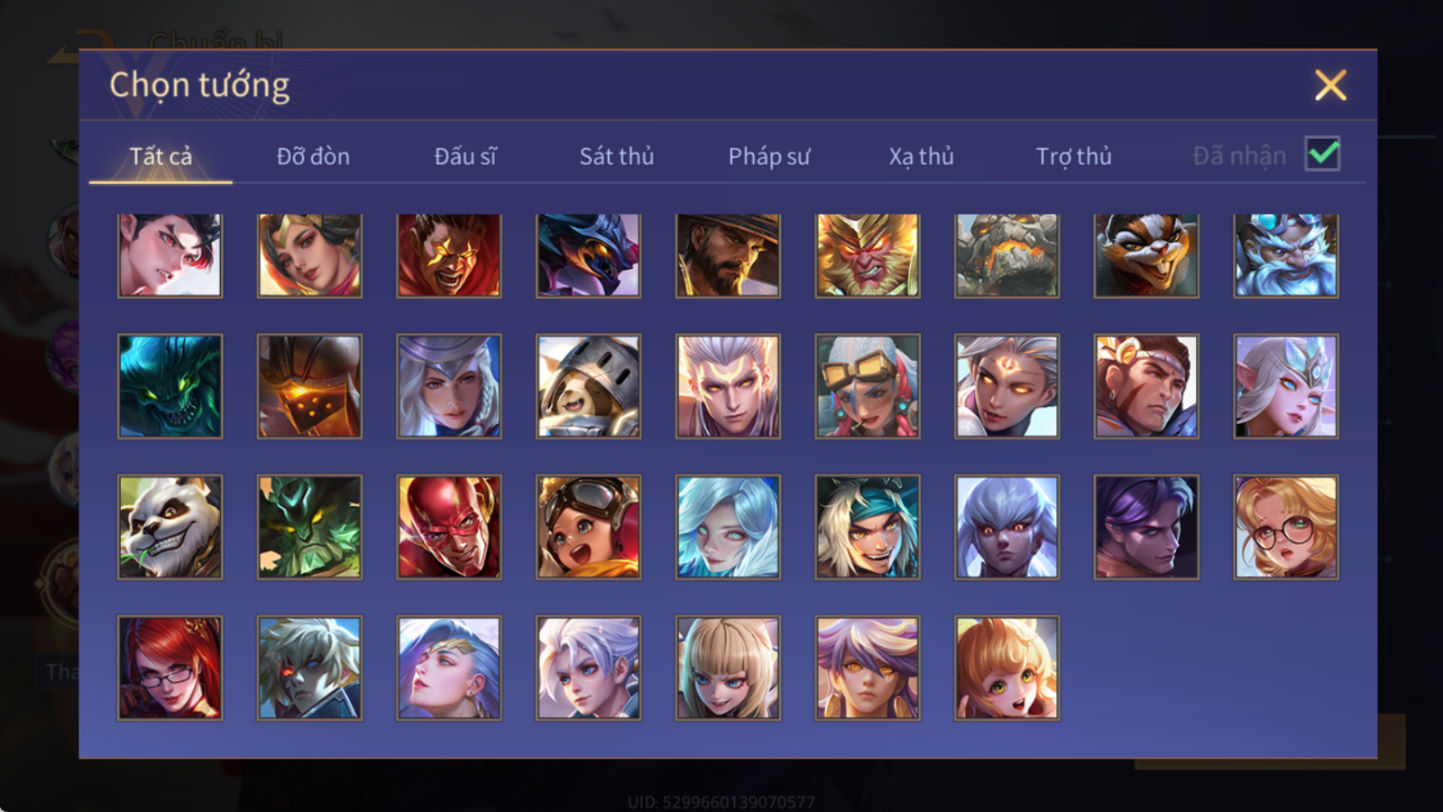Choose the green glowing-eyed monster hero
1443x812 pixels.
coord(170,386)
